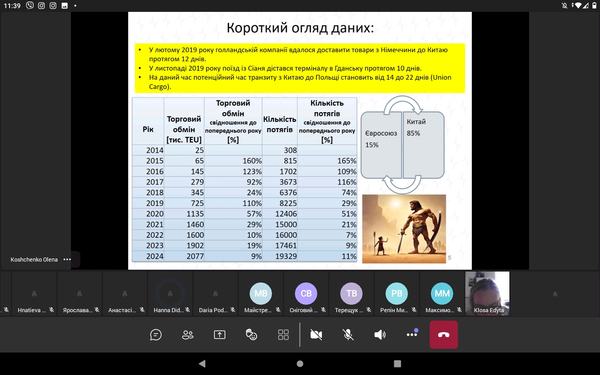
Task: Tap the shared slide presentation area
Action: [x=300, y=141]
